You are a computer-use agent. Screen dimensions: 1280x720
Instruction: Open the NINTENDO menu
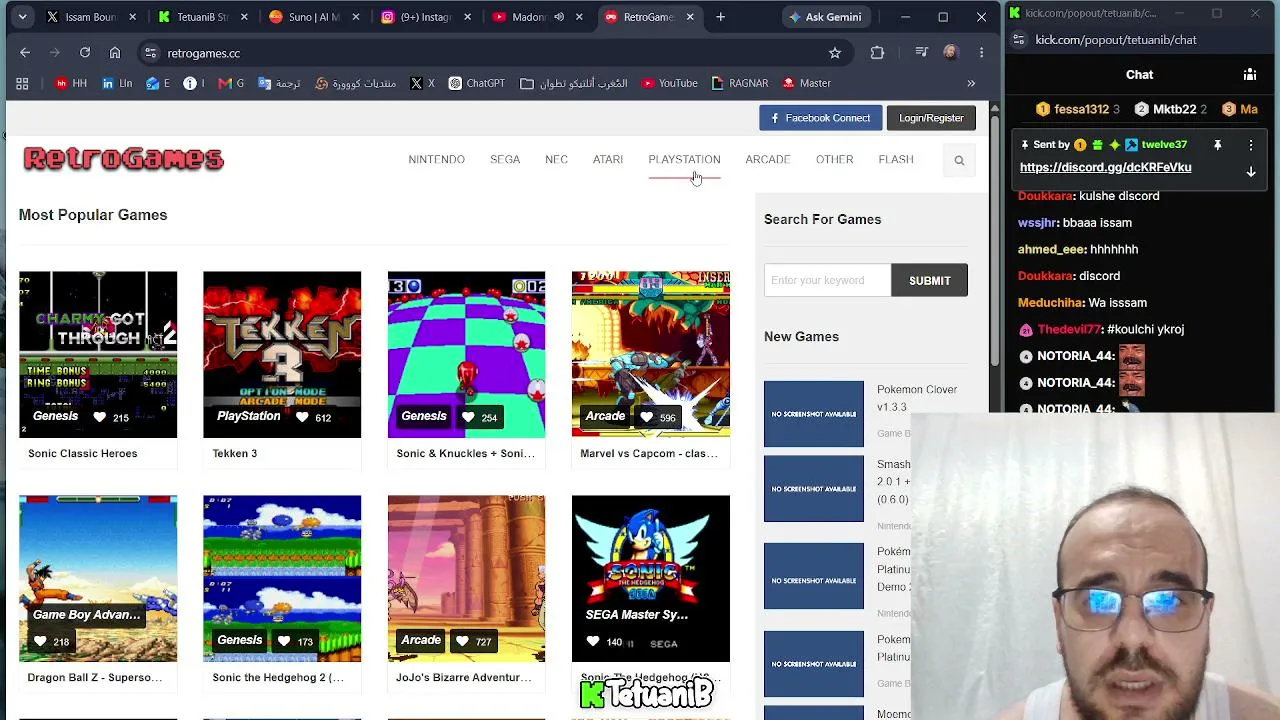pyautogui.click(x=436, y=160)
